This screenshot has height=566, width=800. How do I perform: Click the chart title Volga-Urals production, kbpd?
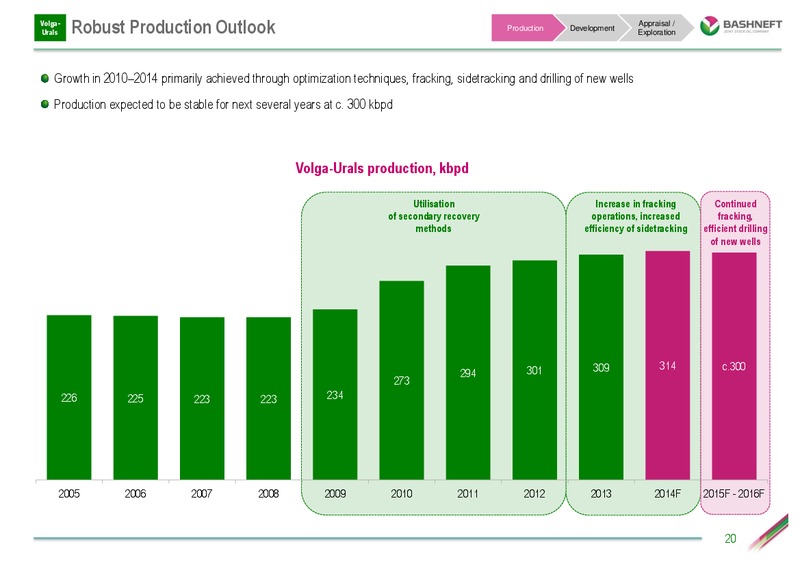[x=382, y=168]
